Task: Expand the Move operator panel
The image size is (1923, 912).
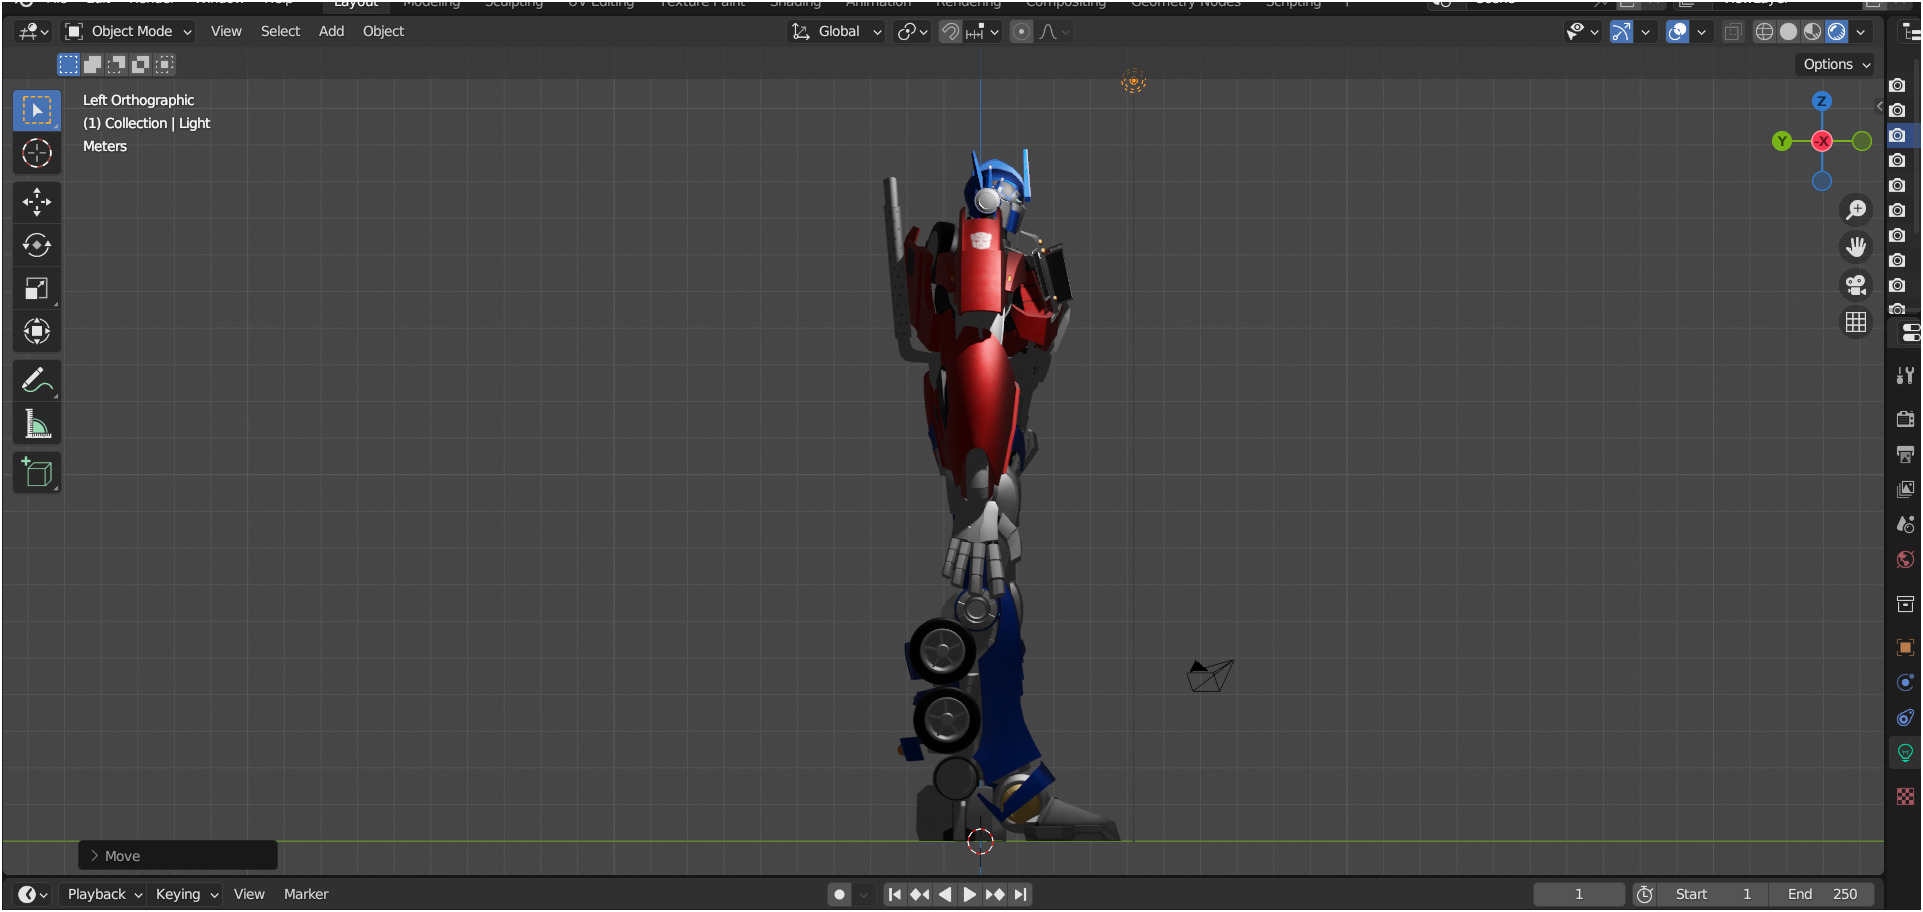Action: [178, 856]
